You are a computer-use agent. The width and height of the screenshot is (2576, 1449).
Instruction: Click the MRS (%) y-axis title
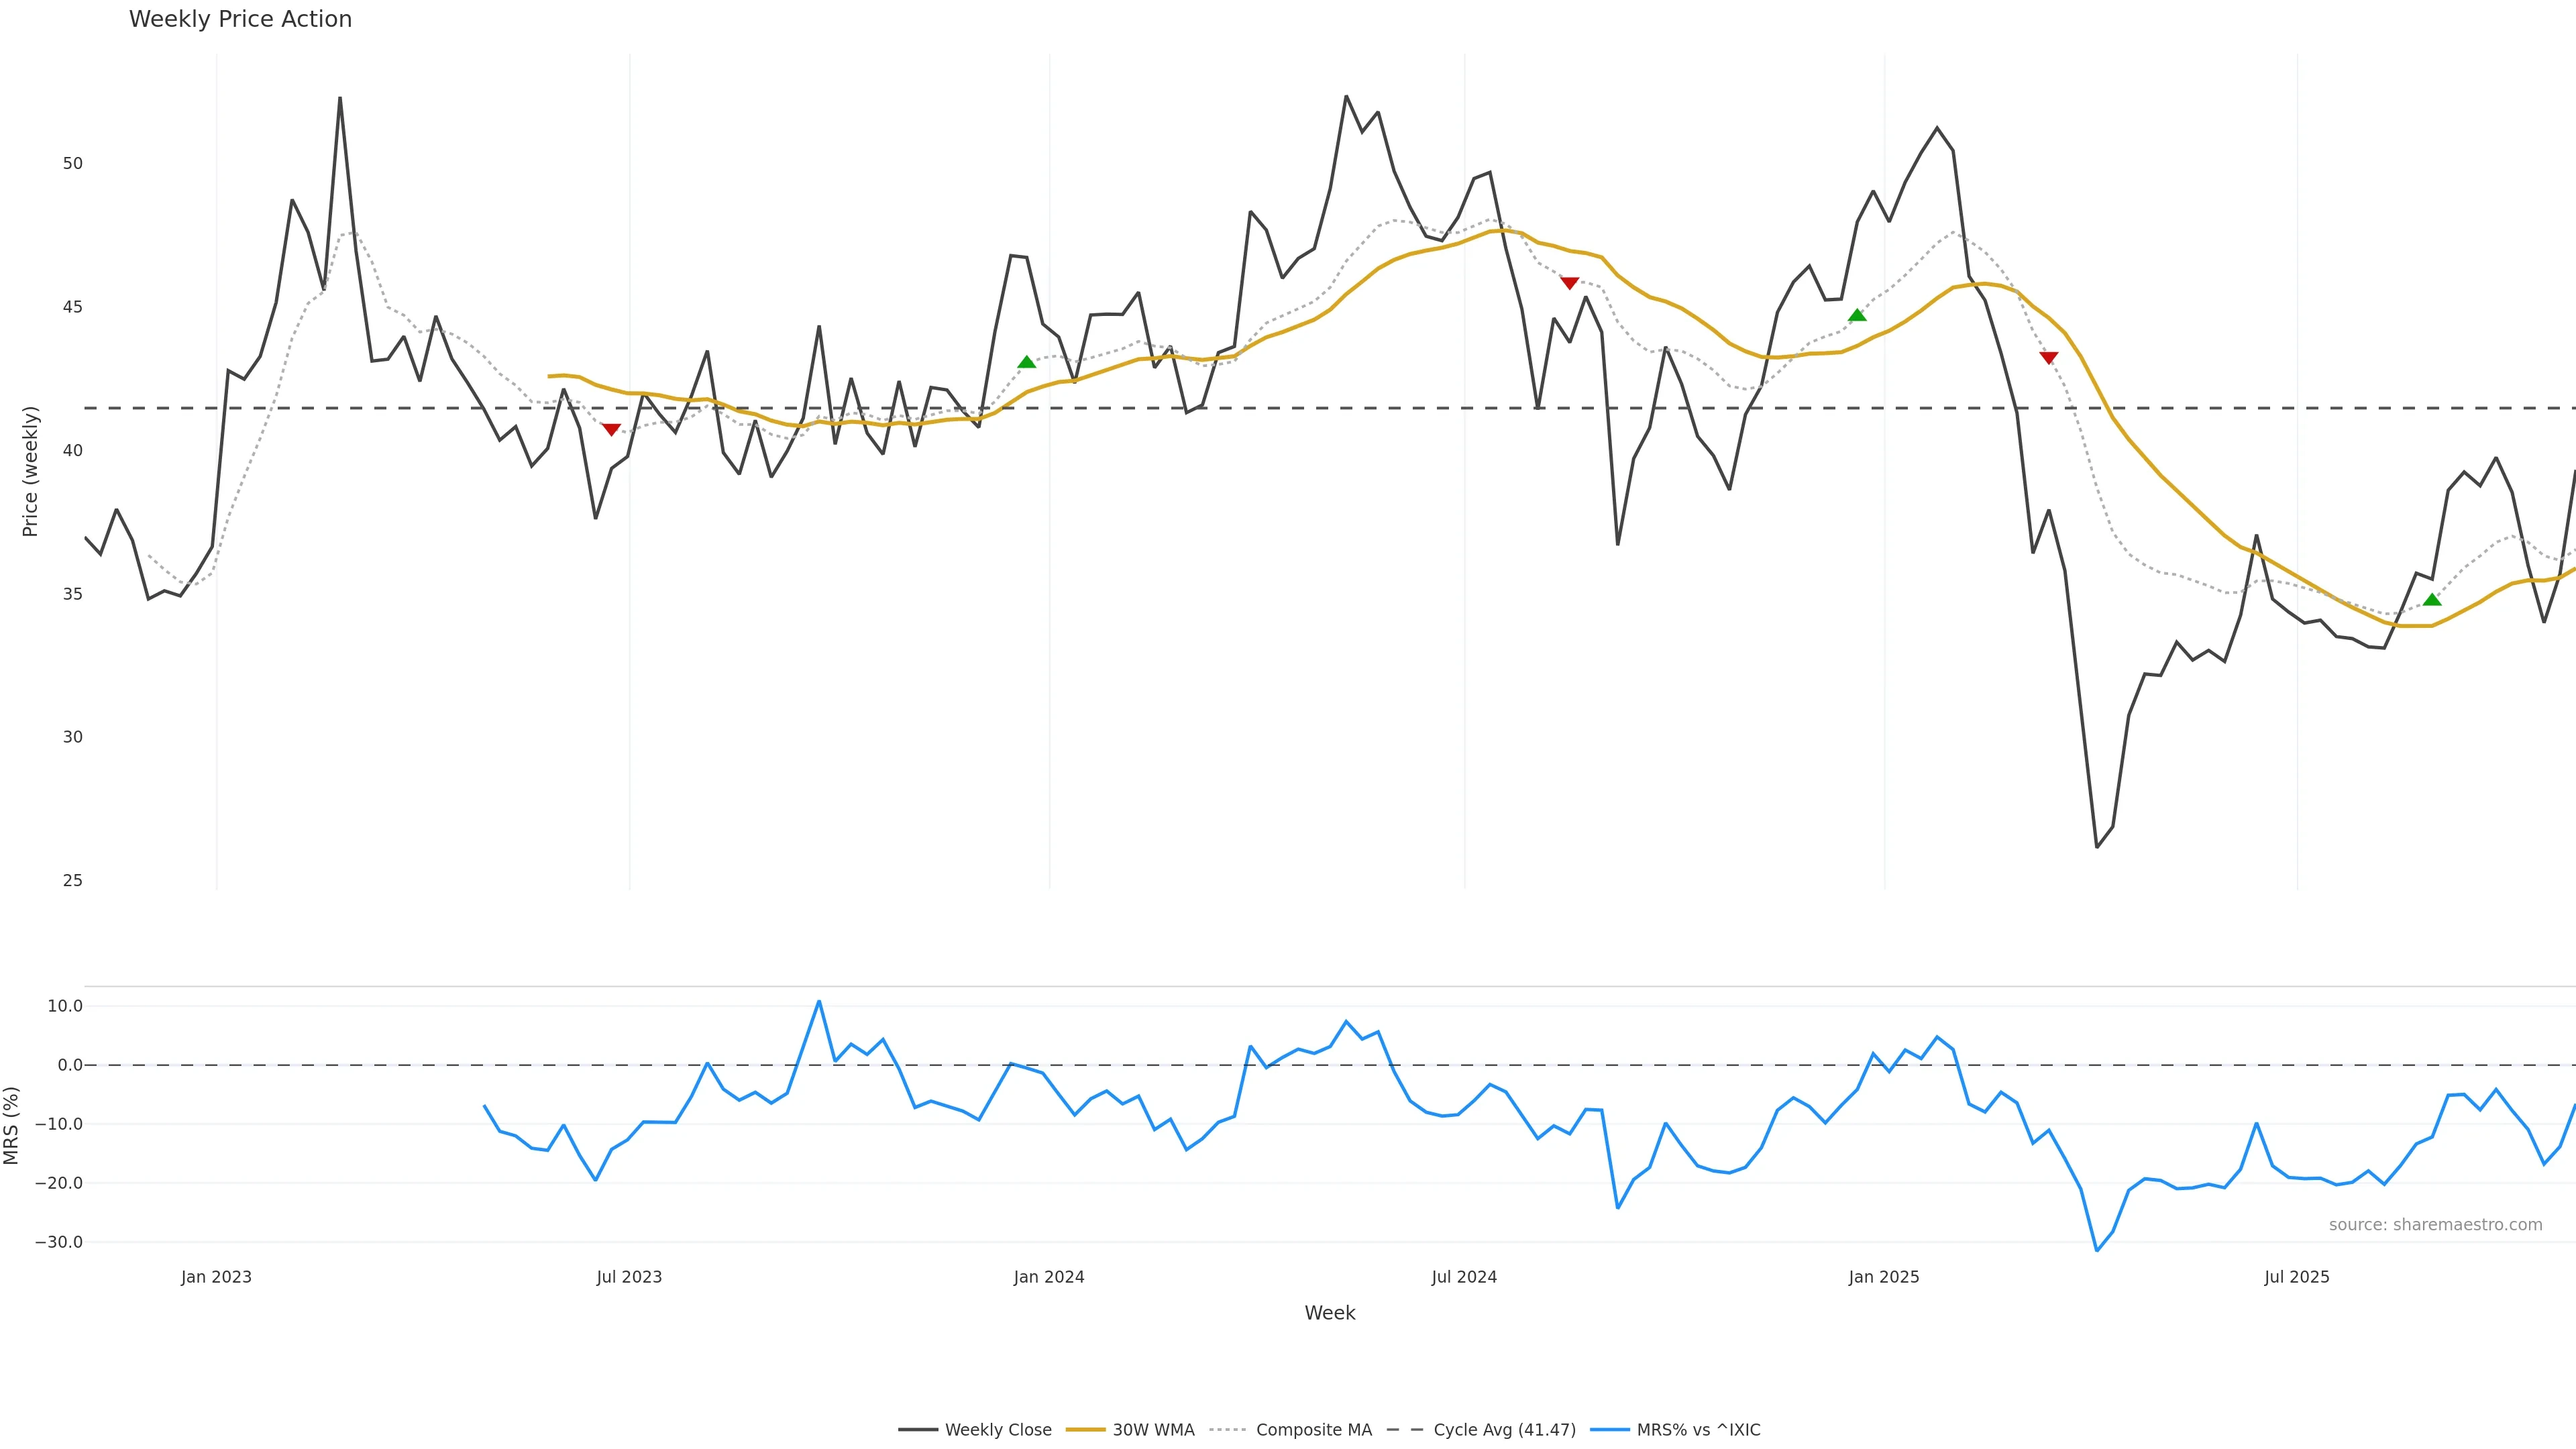[12, 1125]
